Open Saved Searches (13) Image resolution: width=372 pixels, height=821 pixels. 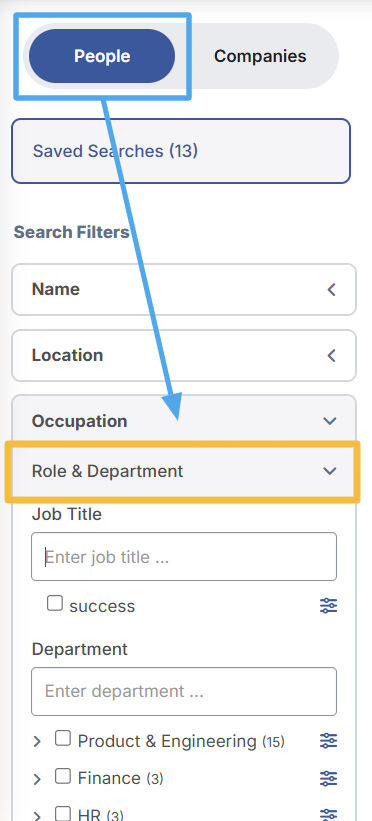point(181,151)
